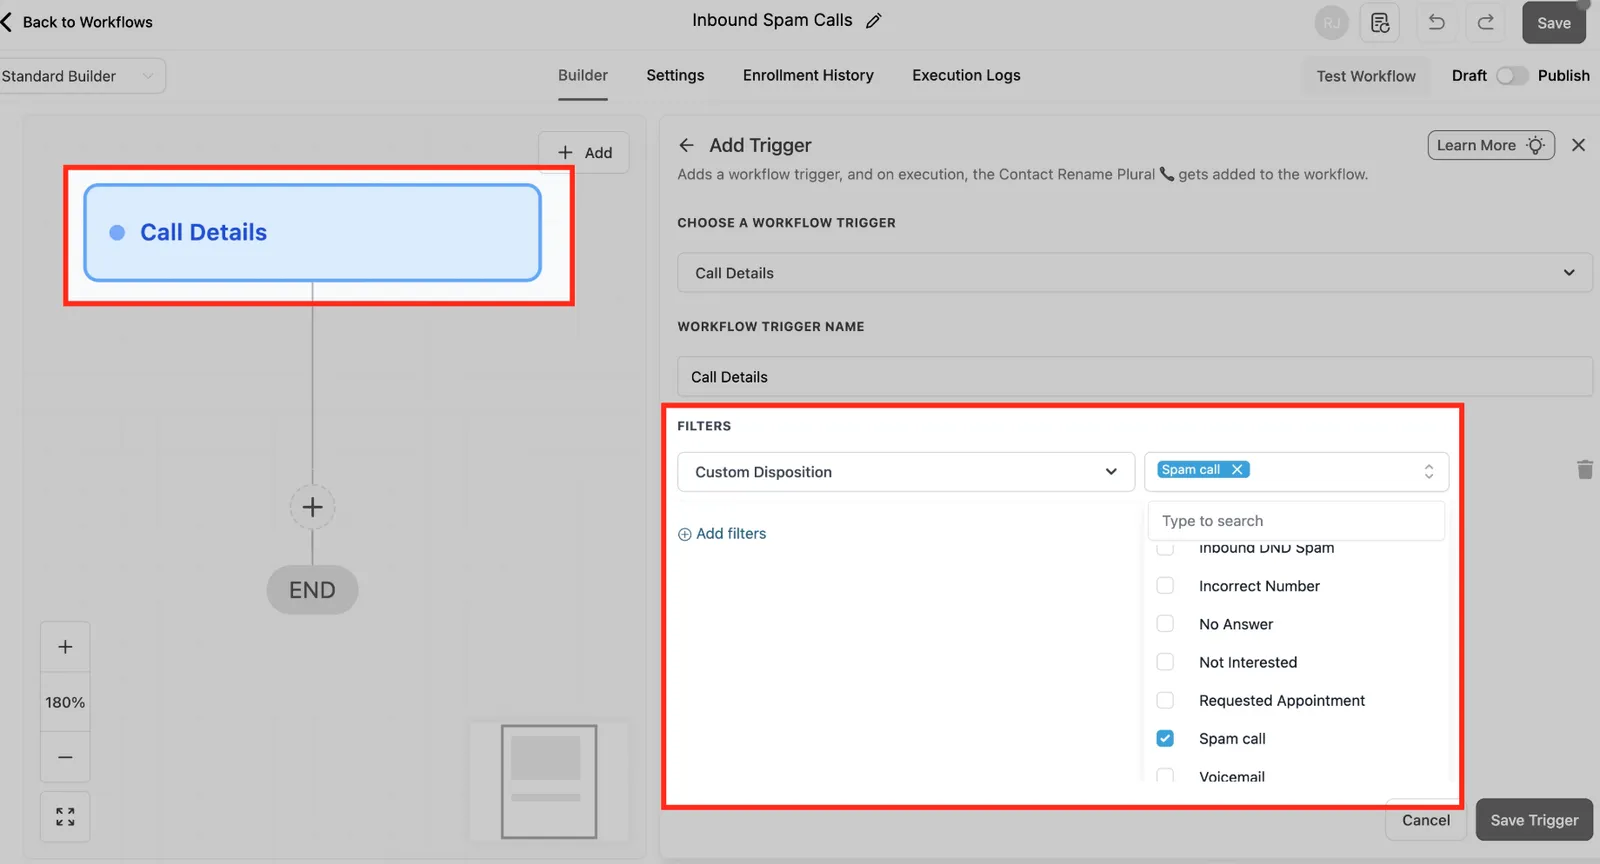Open the Enrollment History tab
The image size is (1600, 864).
tap(808, 75)
